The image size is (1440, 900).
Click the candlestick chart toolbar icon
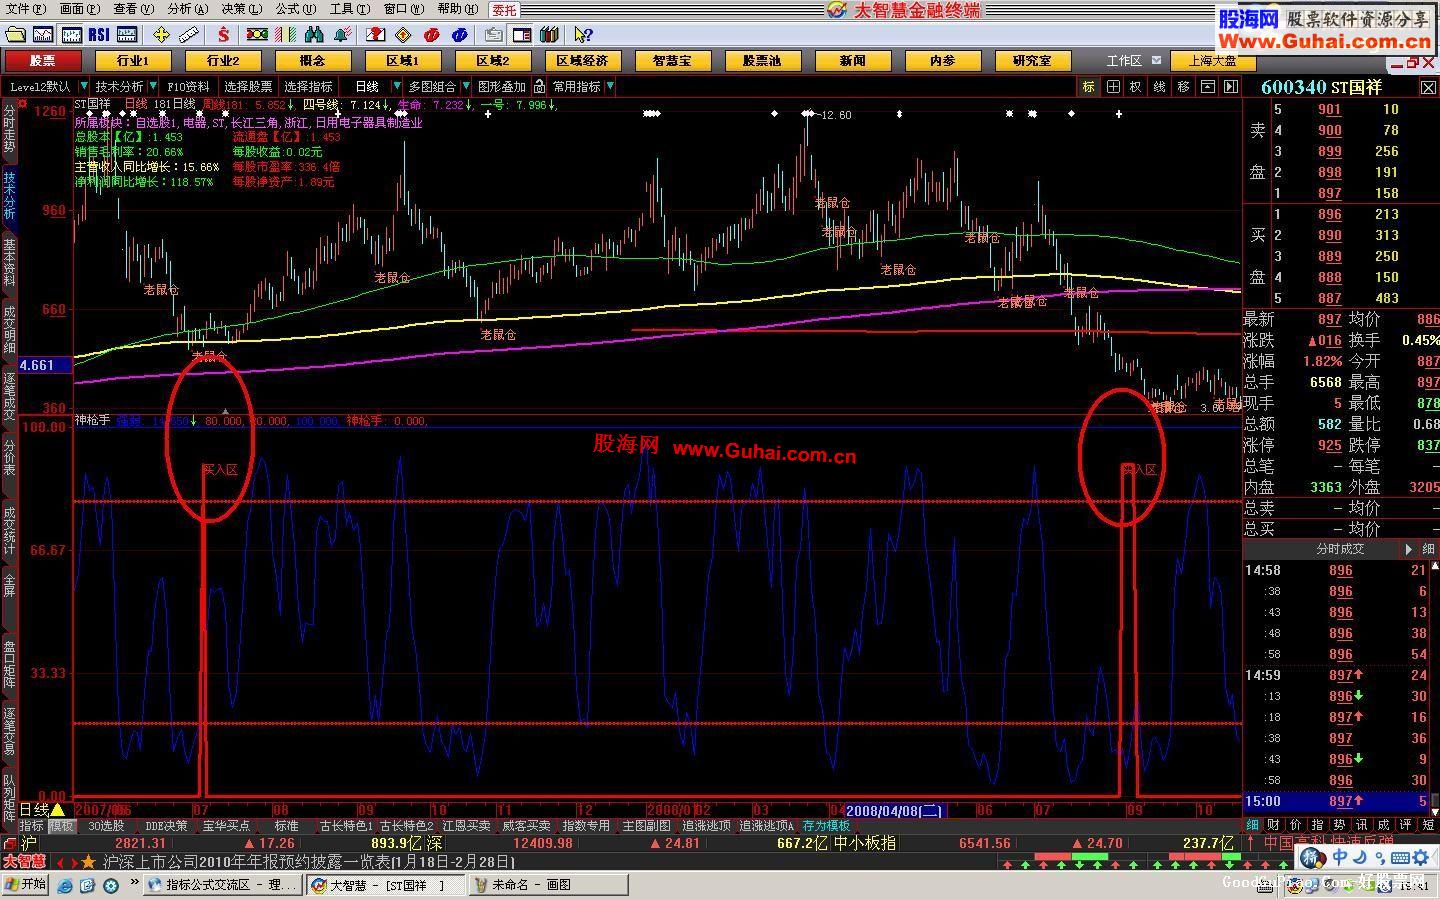71,35
